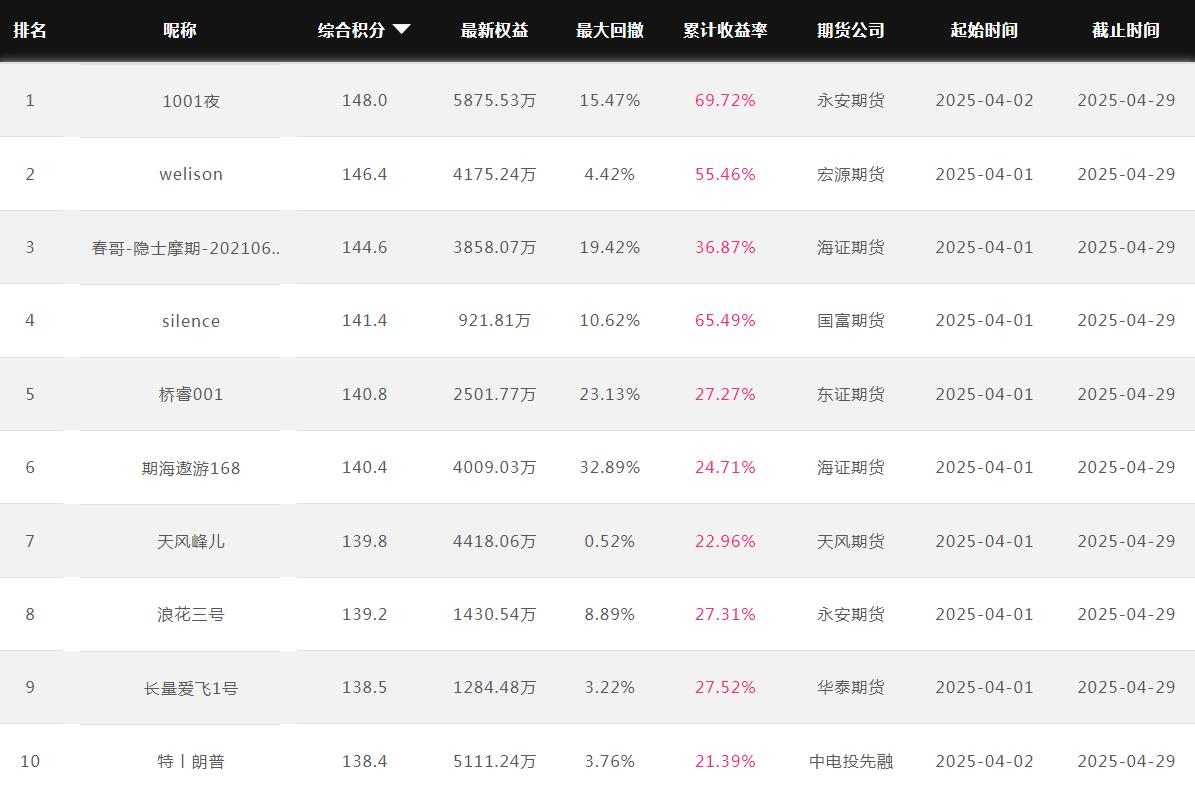Select equity value 5111.24万
Screen dimensions: 1195x794
[495, 761]
